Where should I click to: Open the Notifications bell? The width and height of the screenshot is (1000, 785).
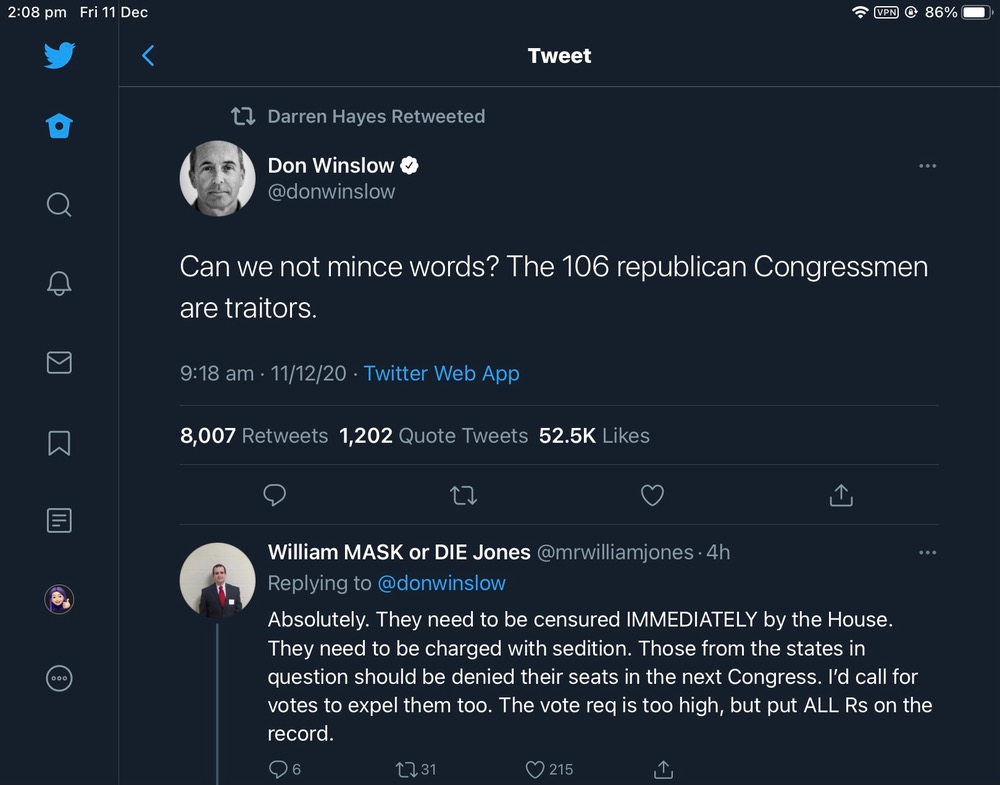59,284
